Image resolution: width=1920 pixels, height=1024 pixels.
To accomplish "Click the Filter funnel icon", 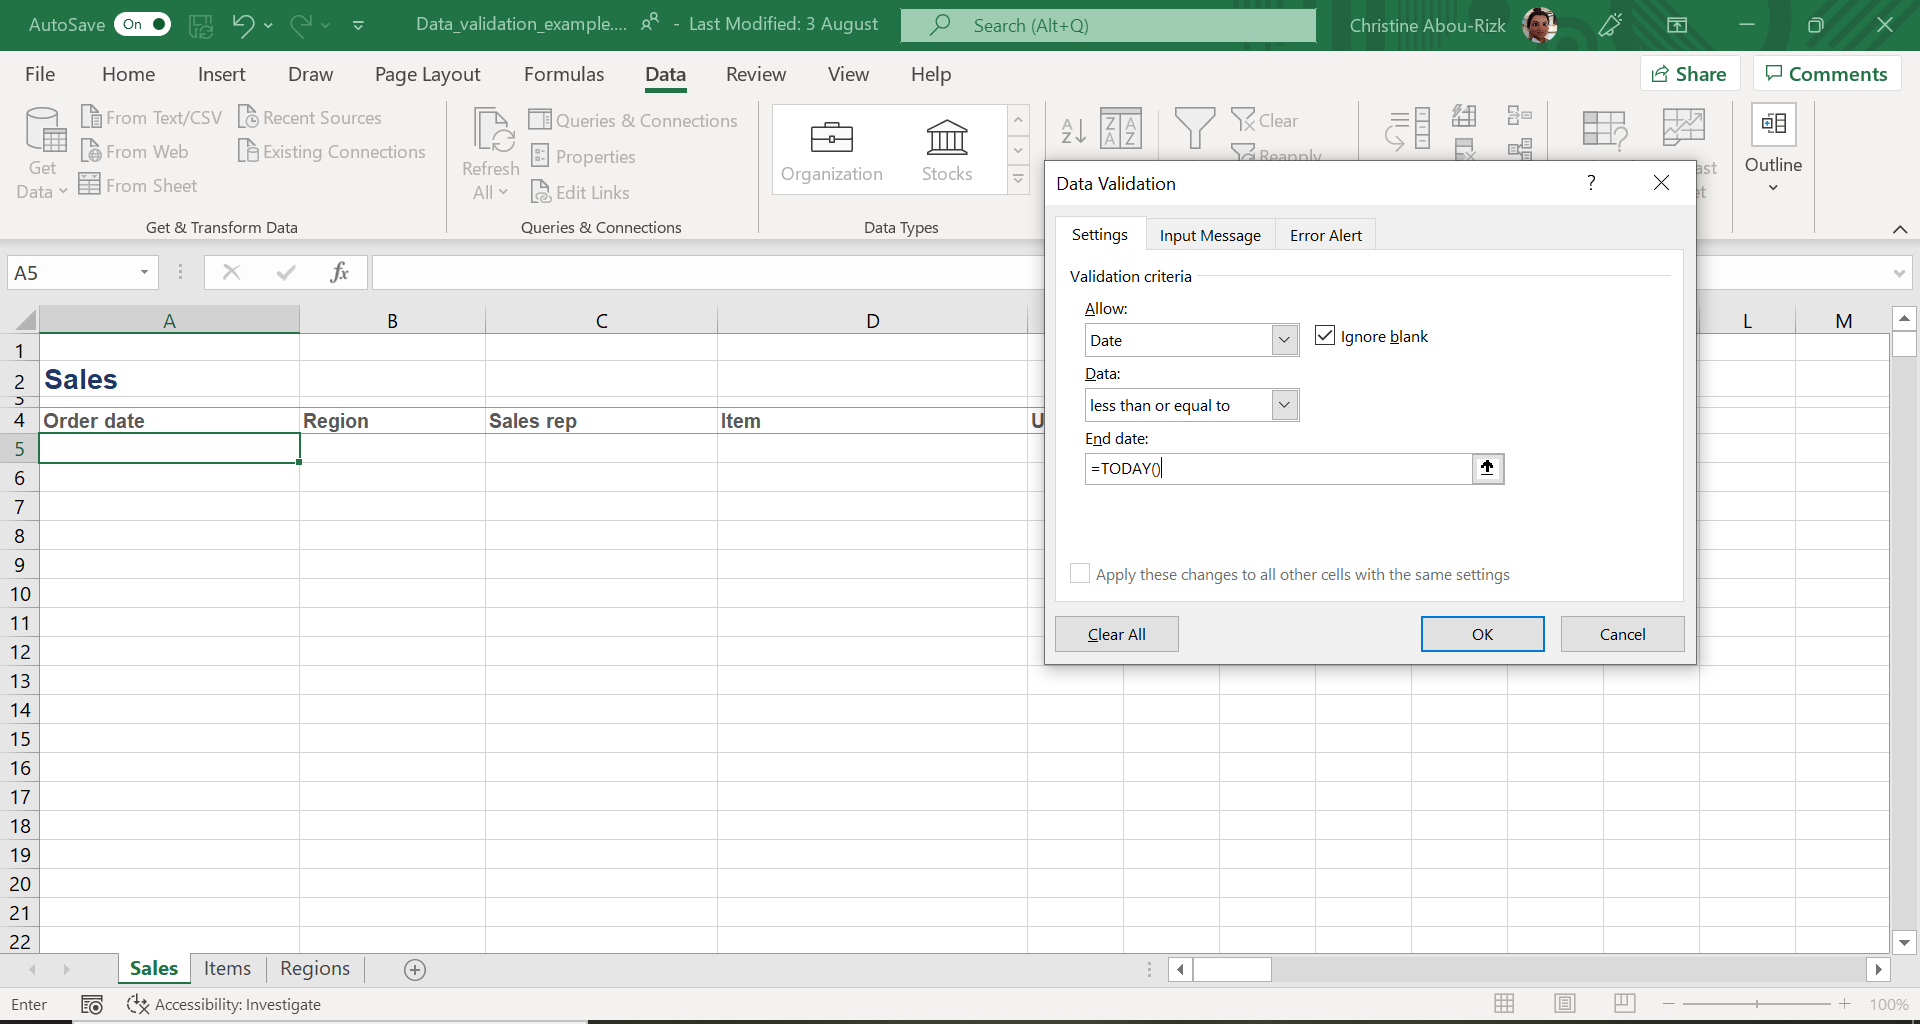I will coord(1194,130).
